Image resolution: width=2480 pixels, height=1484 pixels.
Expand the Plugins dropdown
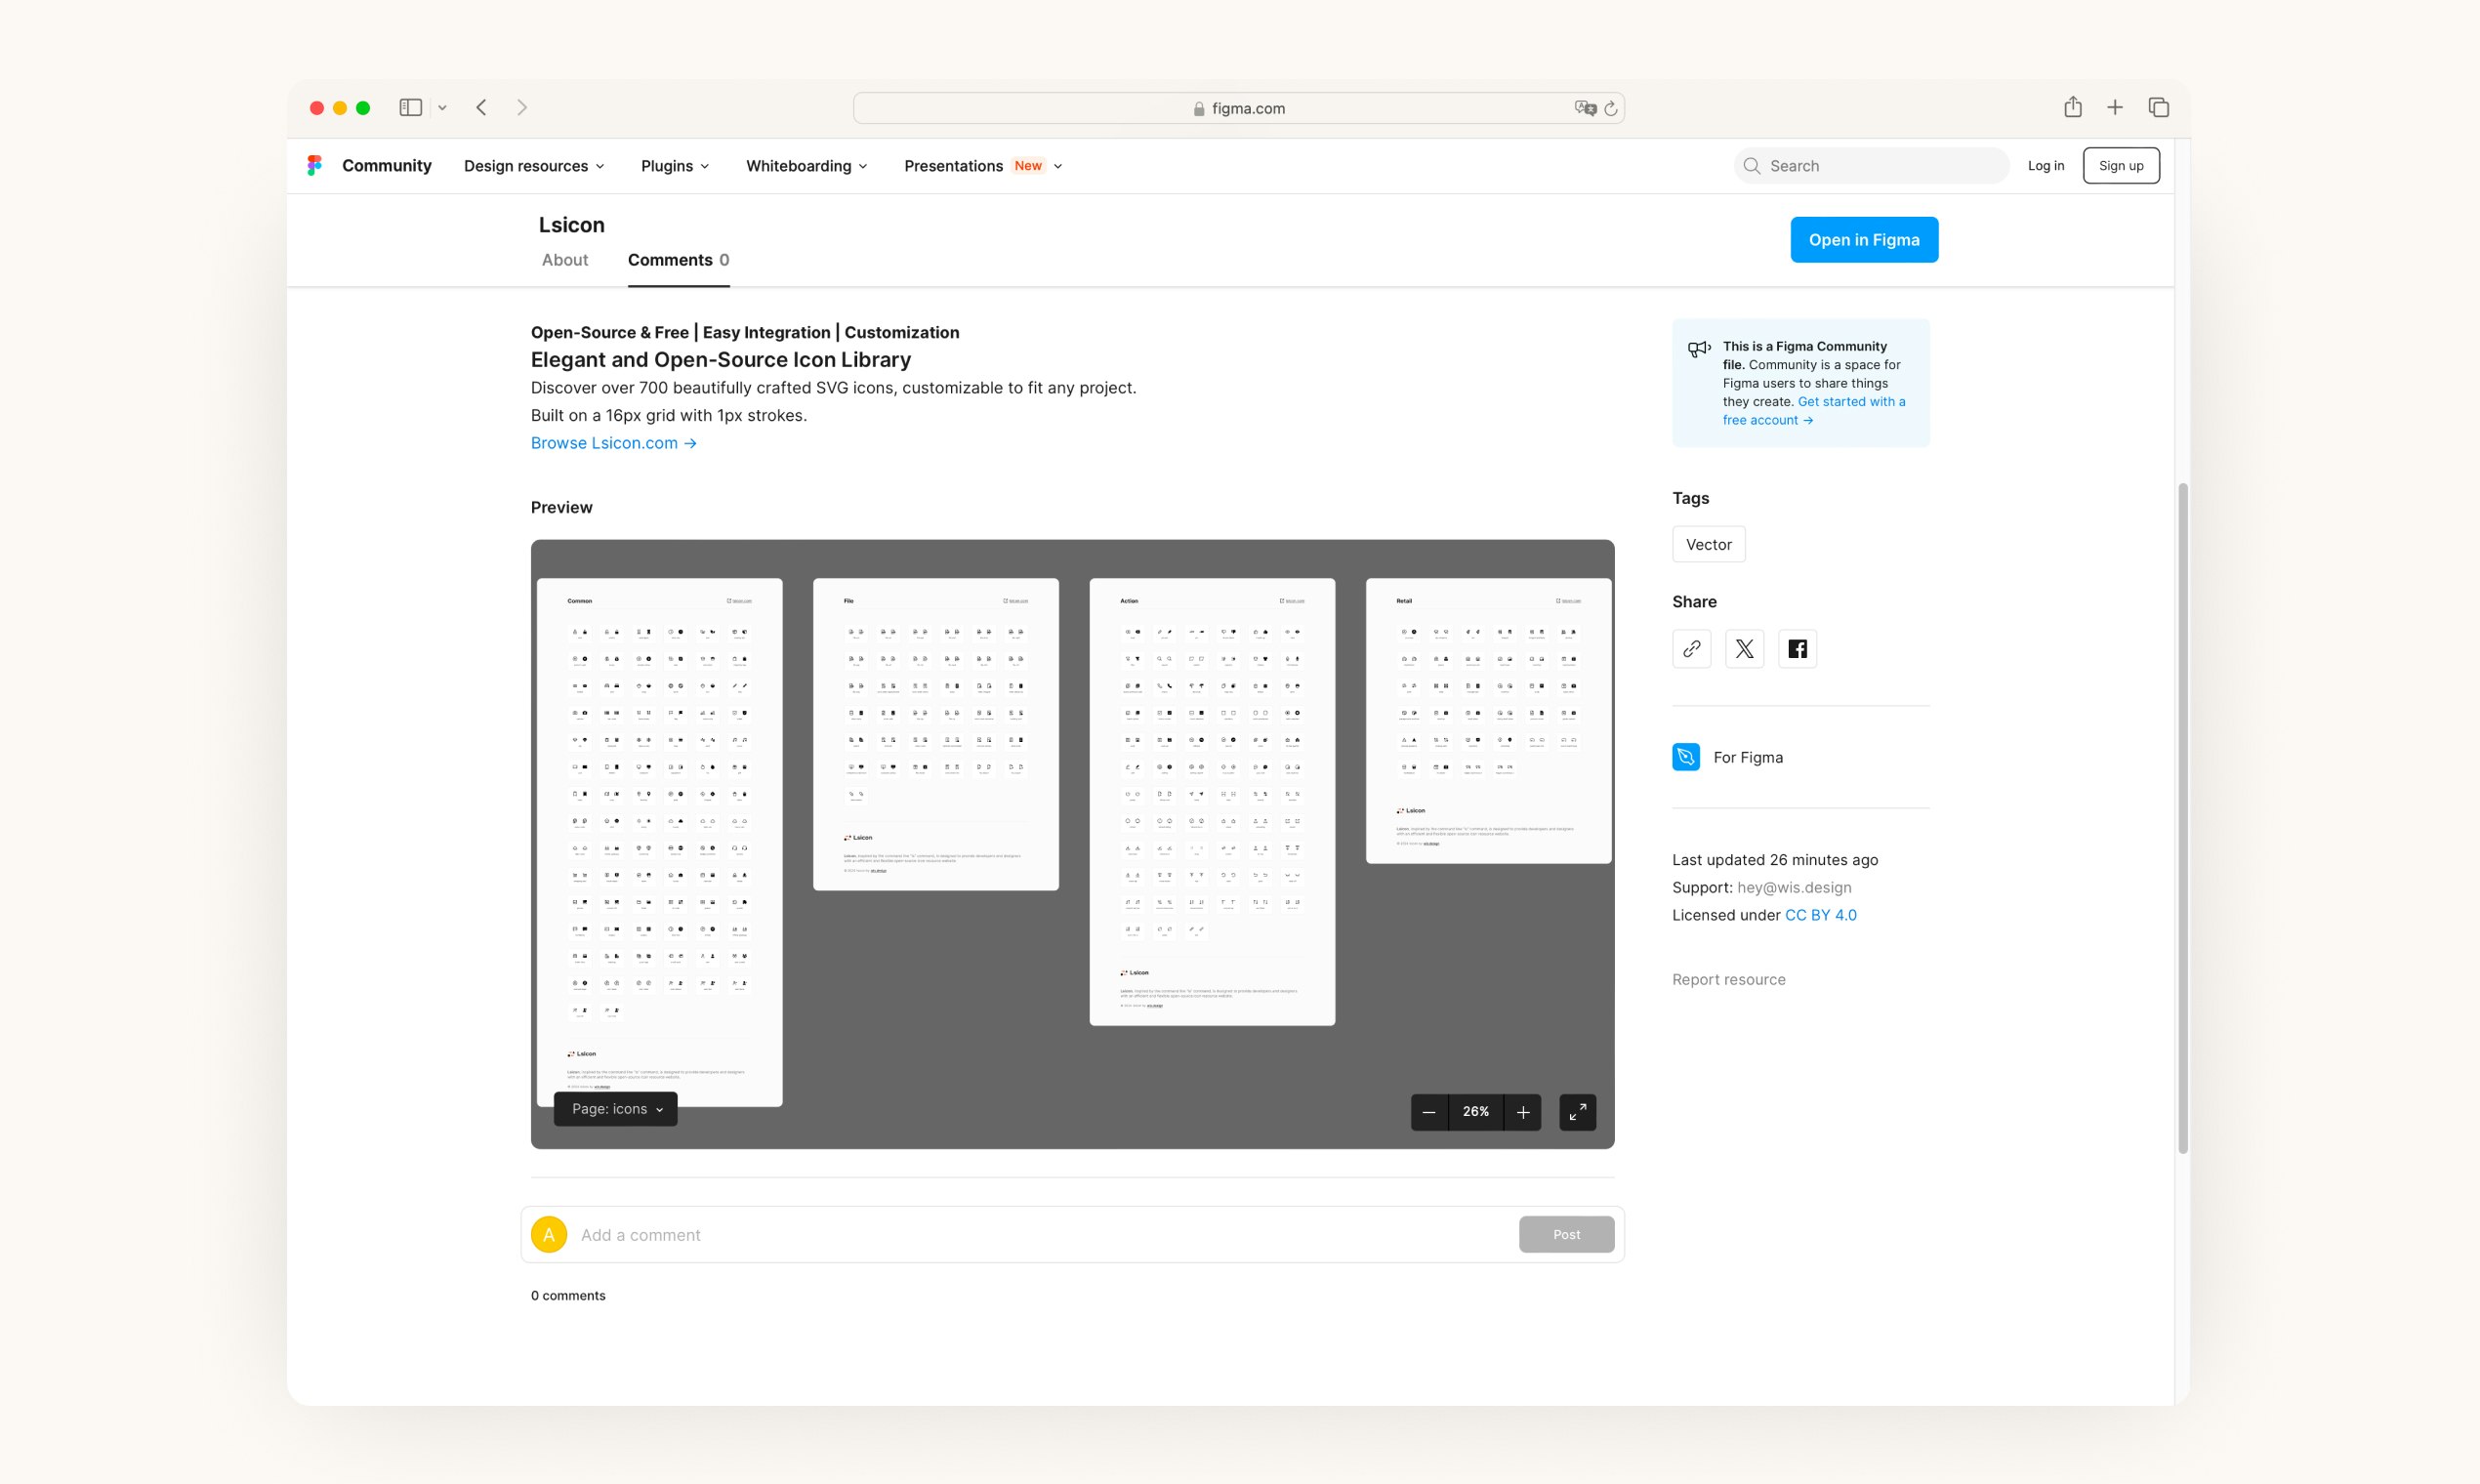click(675, 166)
